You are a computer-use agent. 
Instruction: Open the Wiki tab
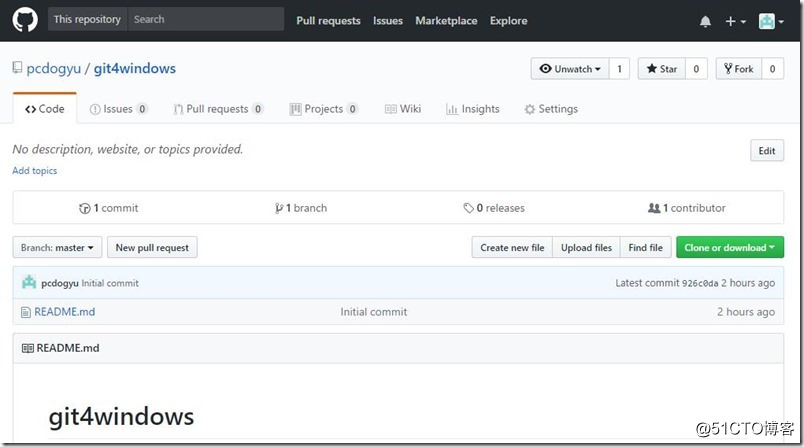coord(403,109)
